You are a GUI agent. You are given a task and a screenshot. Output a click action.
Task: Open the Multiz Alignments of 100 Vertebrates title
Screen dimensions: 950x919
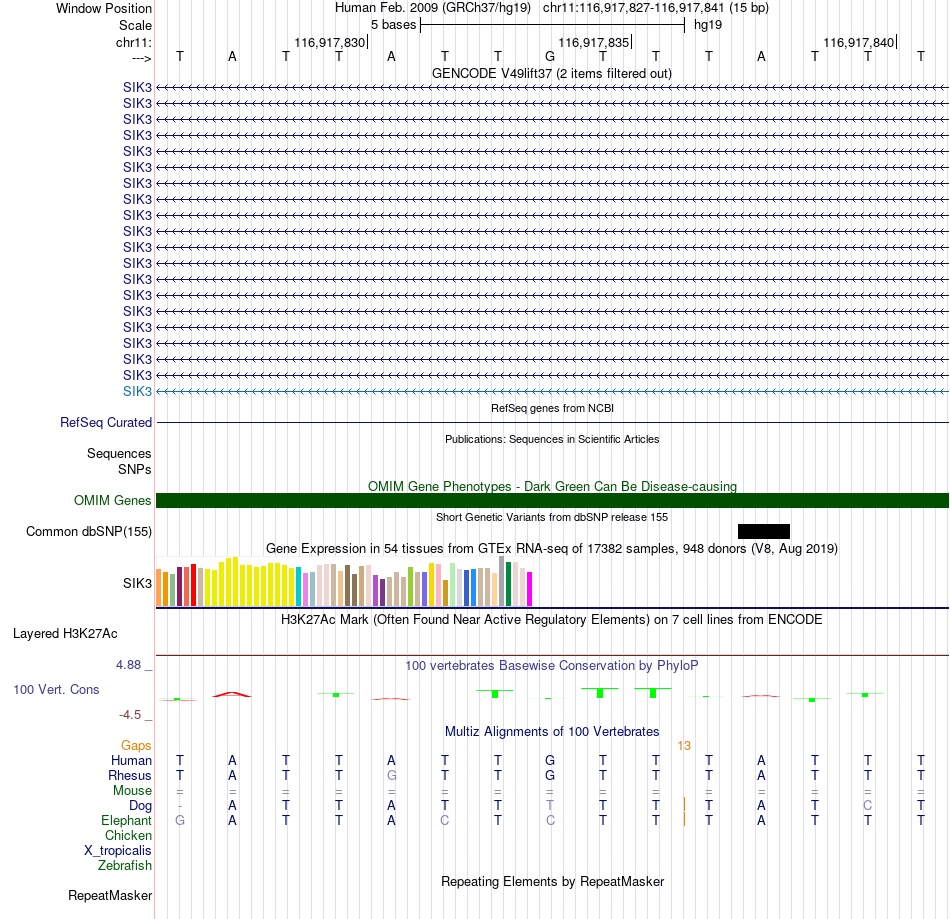[x=552, y=731]
